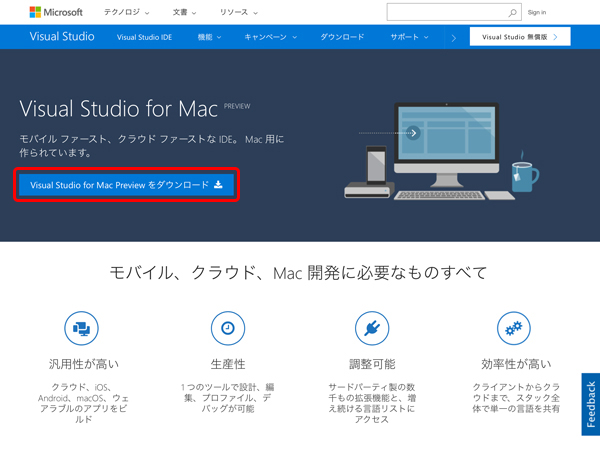
Task: Click the Visual Studio for Mac heading
Action: pyautogui.click(x=119, y=109)
